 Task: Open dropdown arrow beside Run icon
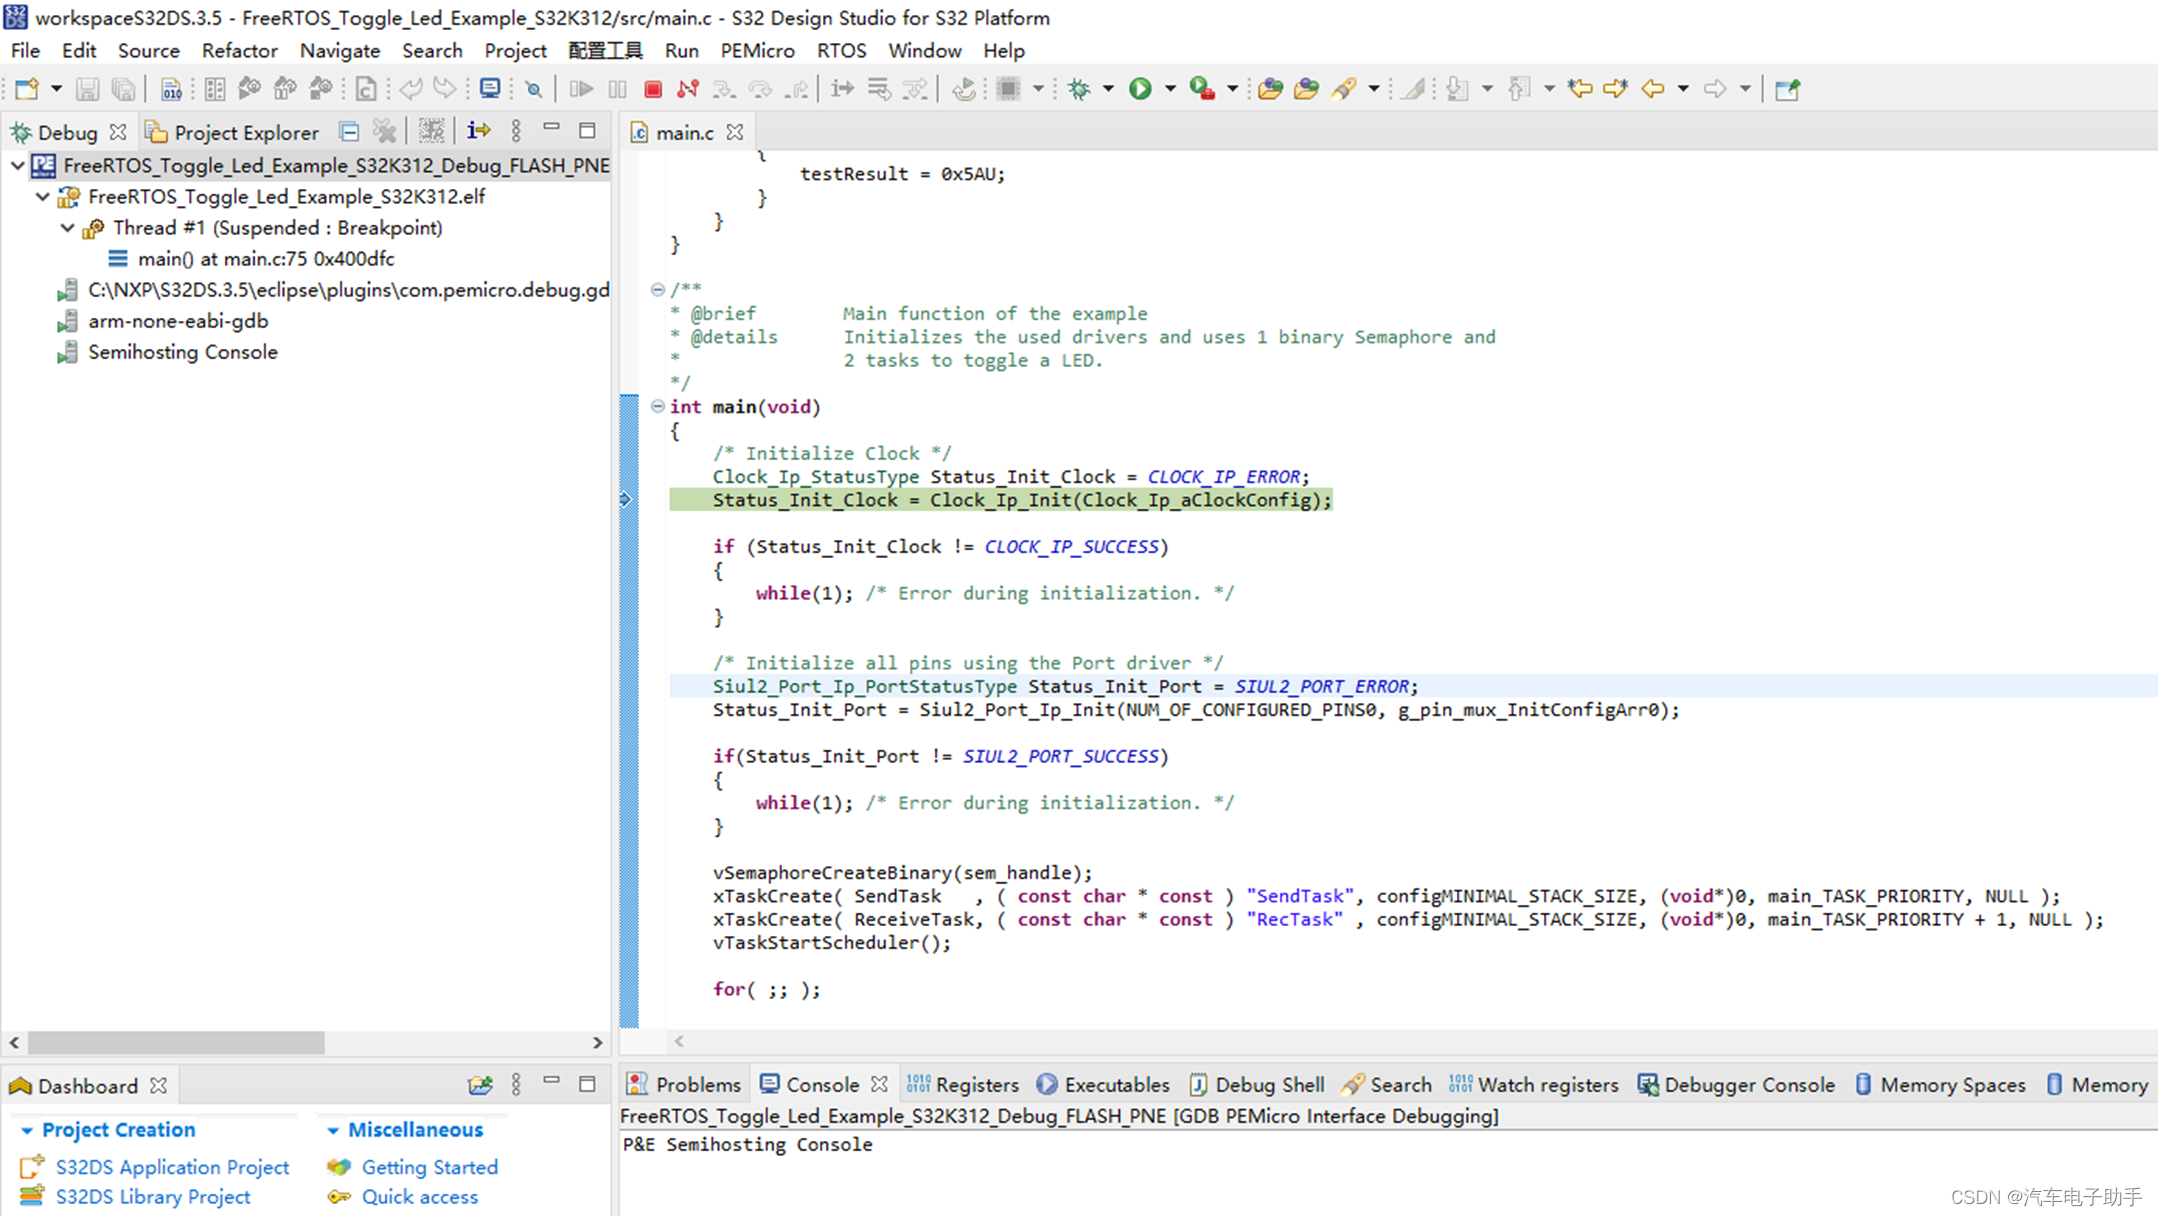click(x=1170, y=89)
